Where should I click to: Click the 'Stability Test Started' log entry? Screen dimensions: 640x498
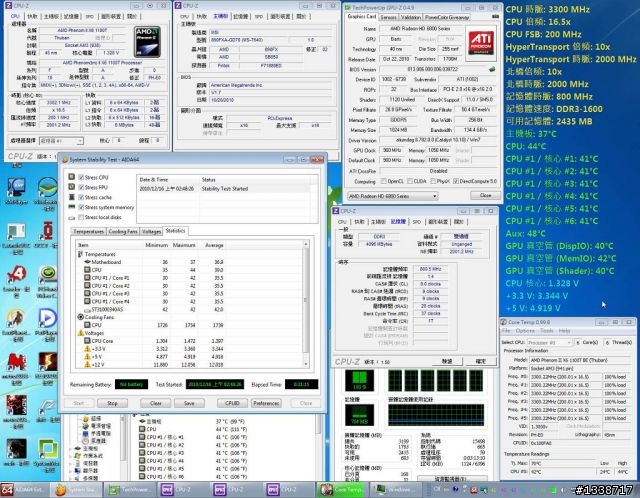225,189
